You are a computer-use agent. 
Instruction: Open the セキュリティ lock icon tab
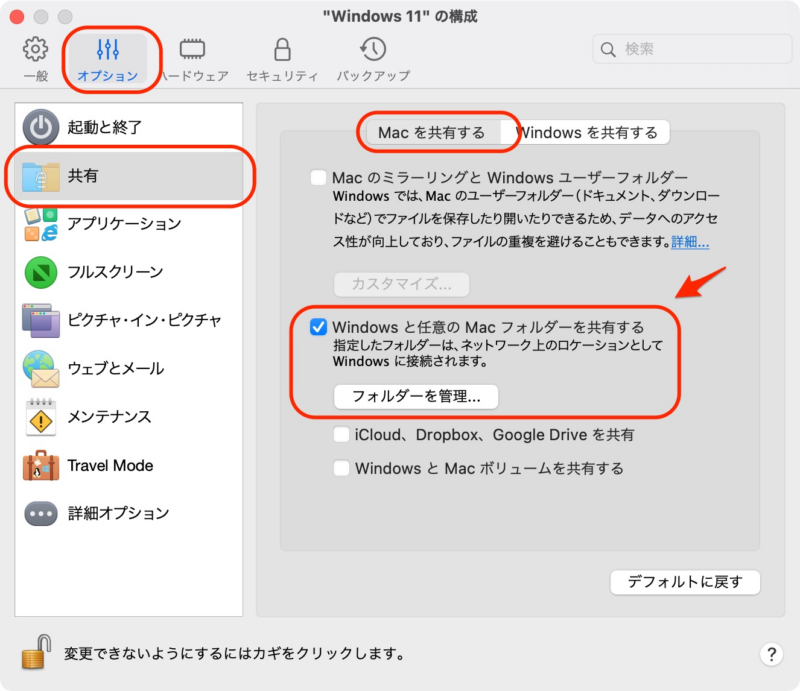pyautogui.click(x=282, y=49)
